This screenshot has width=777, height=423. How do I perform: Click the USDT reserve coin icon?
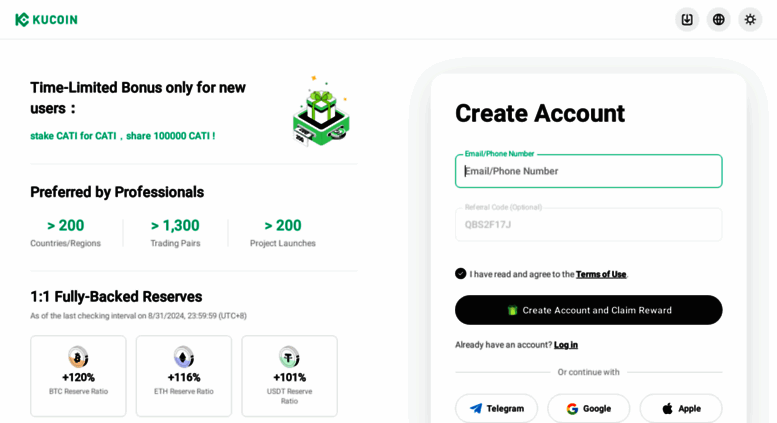click(x=289, y=357)
